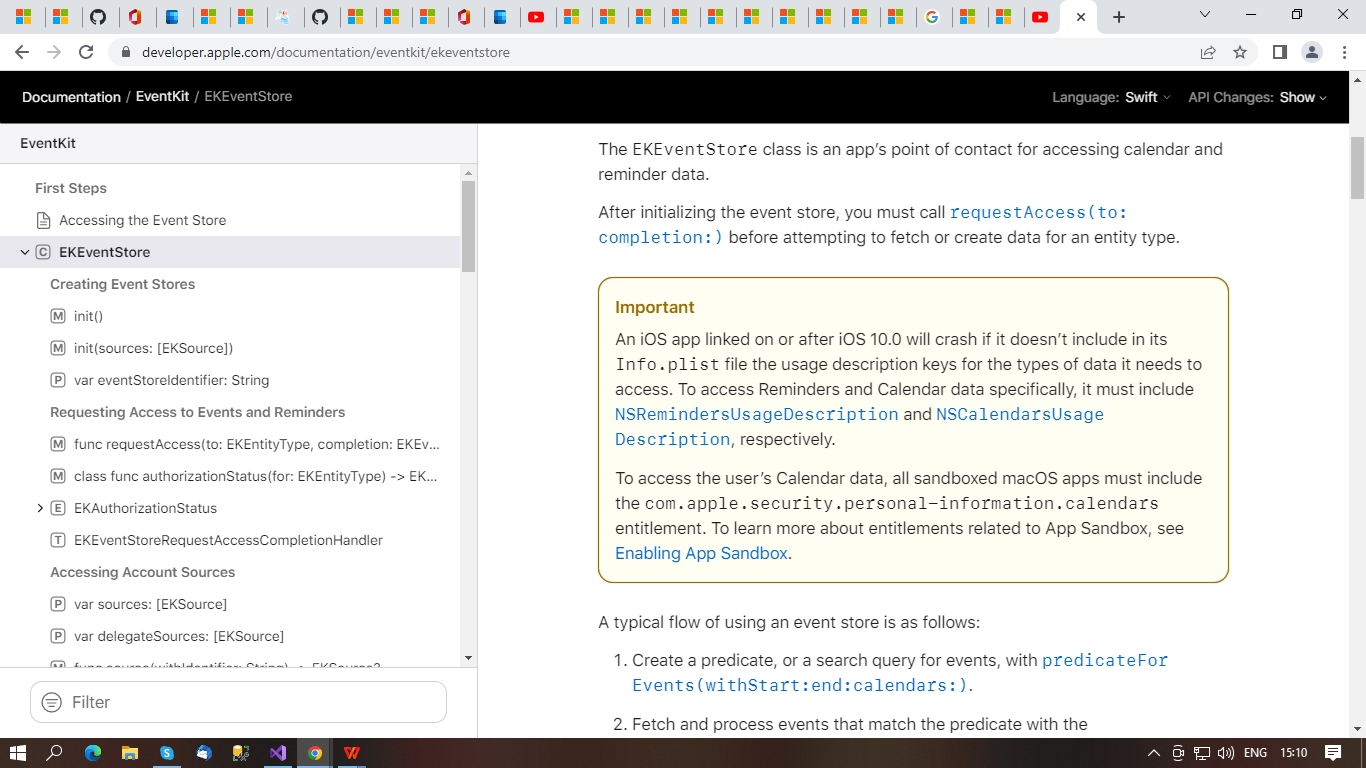Open WPS Office from the taskbar
The height and width of the screenshot is (768, 1366).
pyautogui.click(x=352, y=753)
